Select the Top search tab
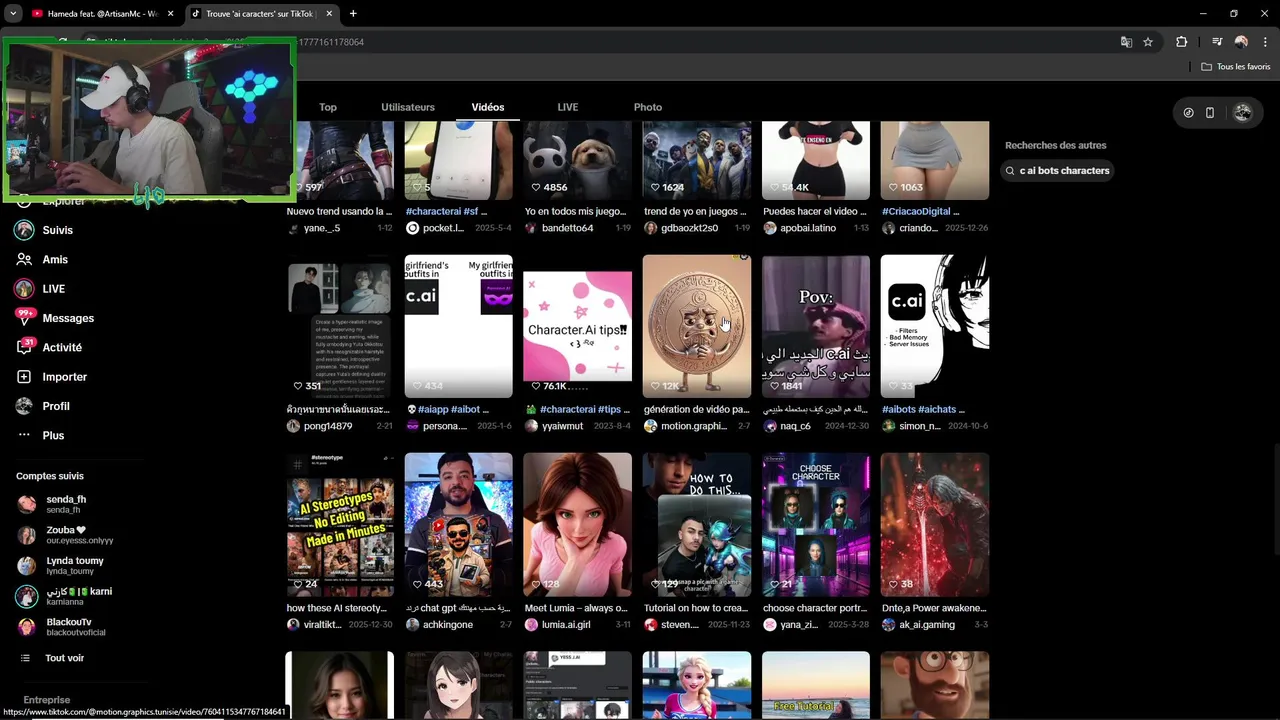 (x=328, y=107)
